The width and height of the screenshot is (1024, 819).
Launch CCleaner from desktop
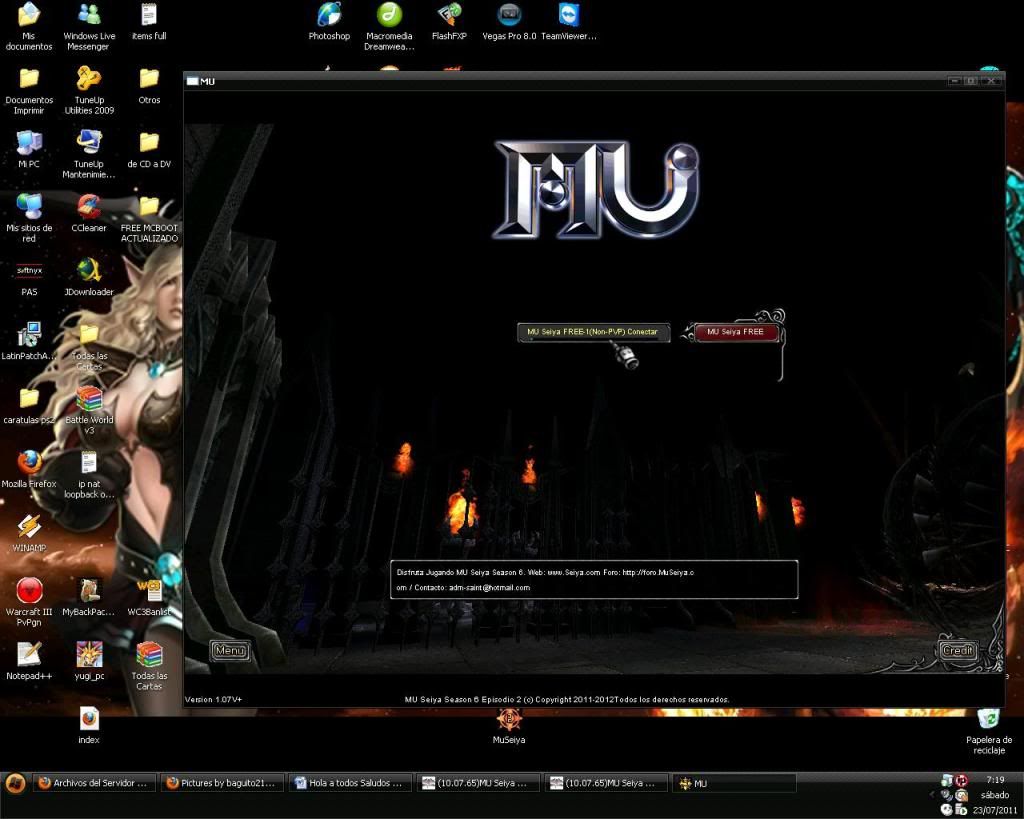tap(89, 214)
